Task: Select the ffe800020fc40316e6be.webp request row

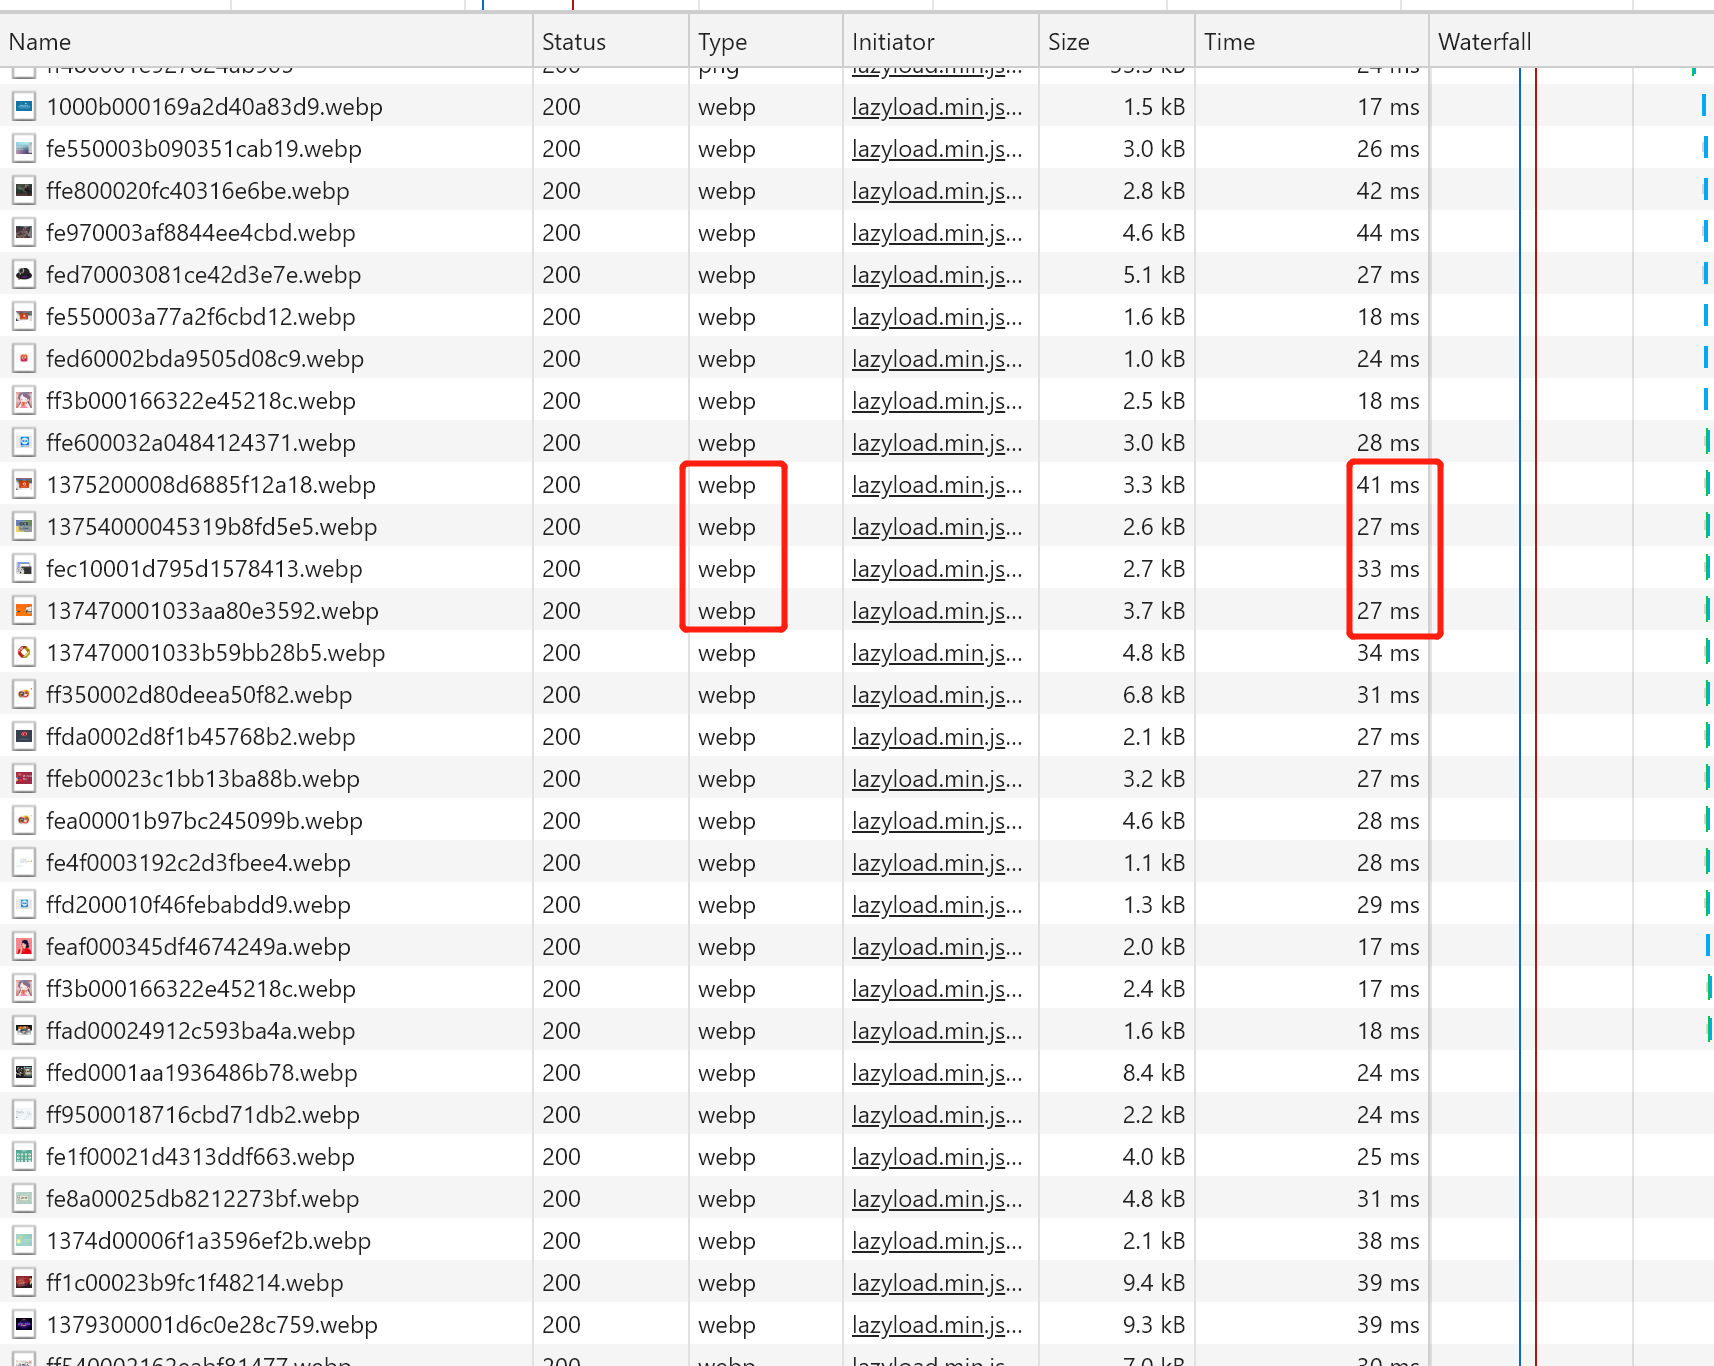Action: (x=198, y=191)
